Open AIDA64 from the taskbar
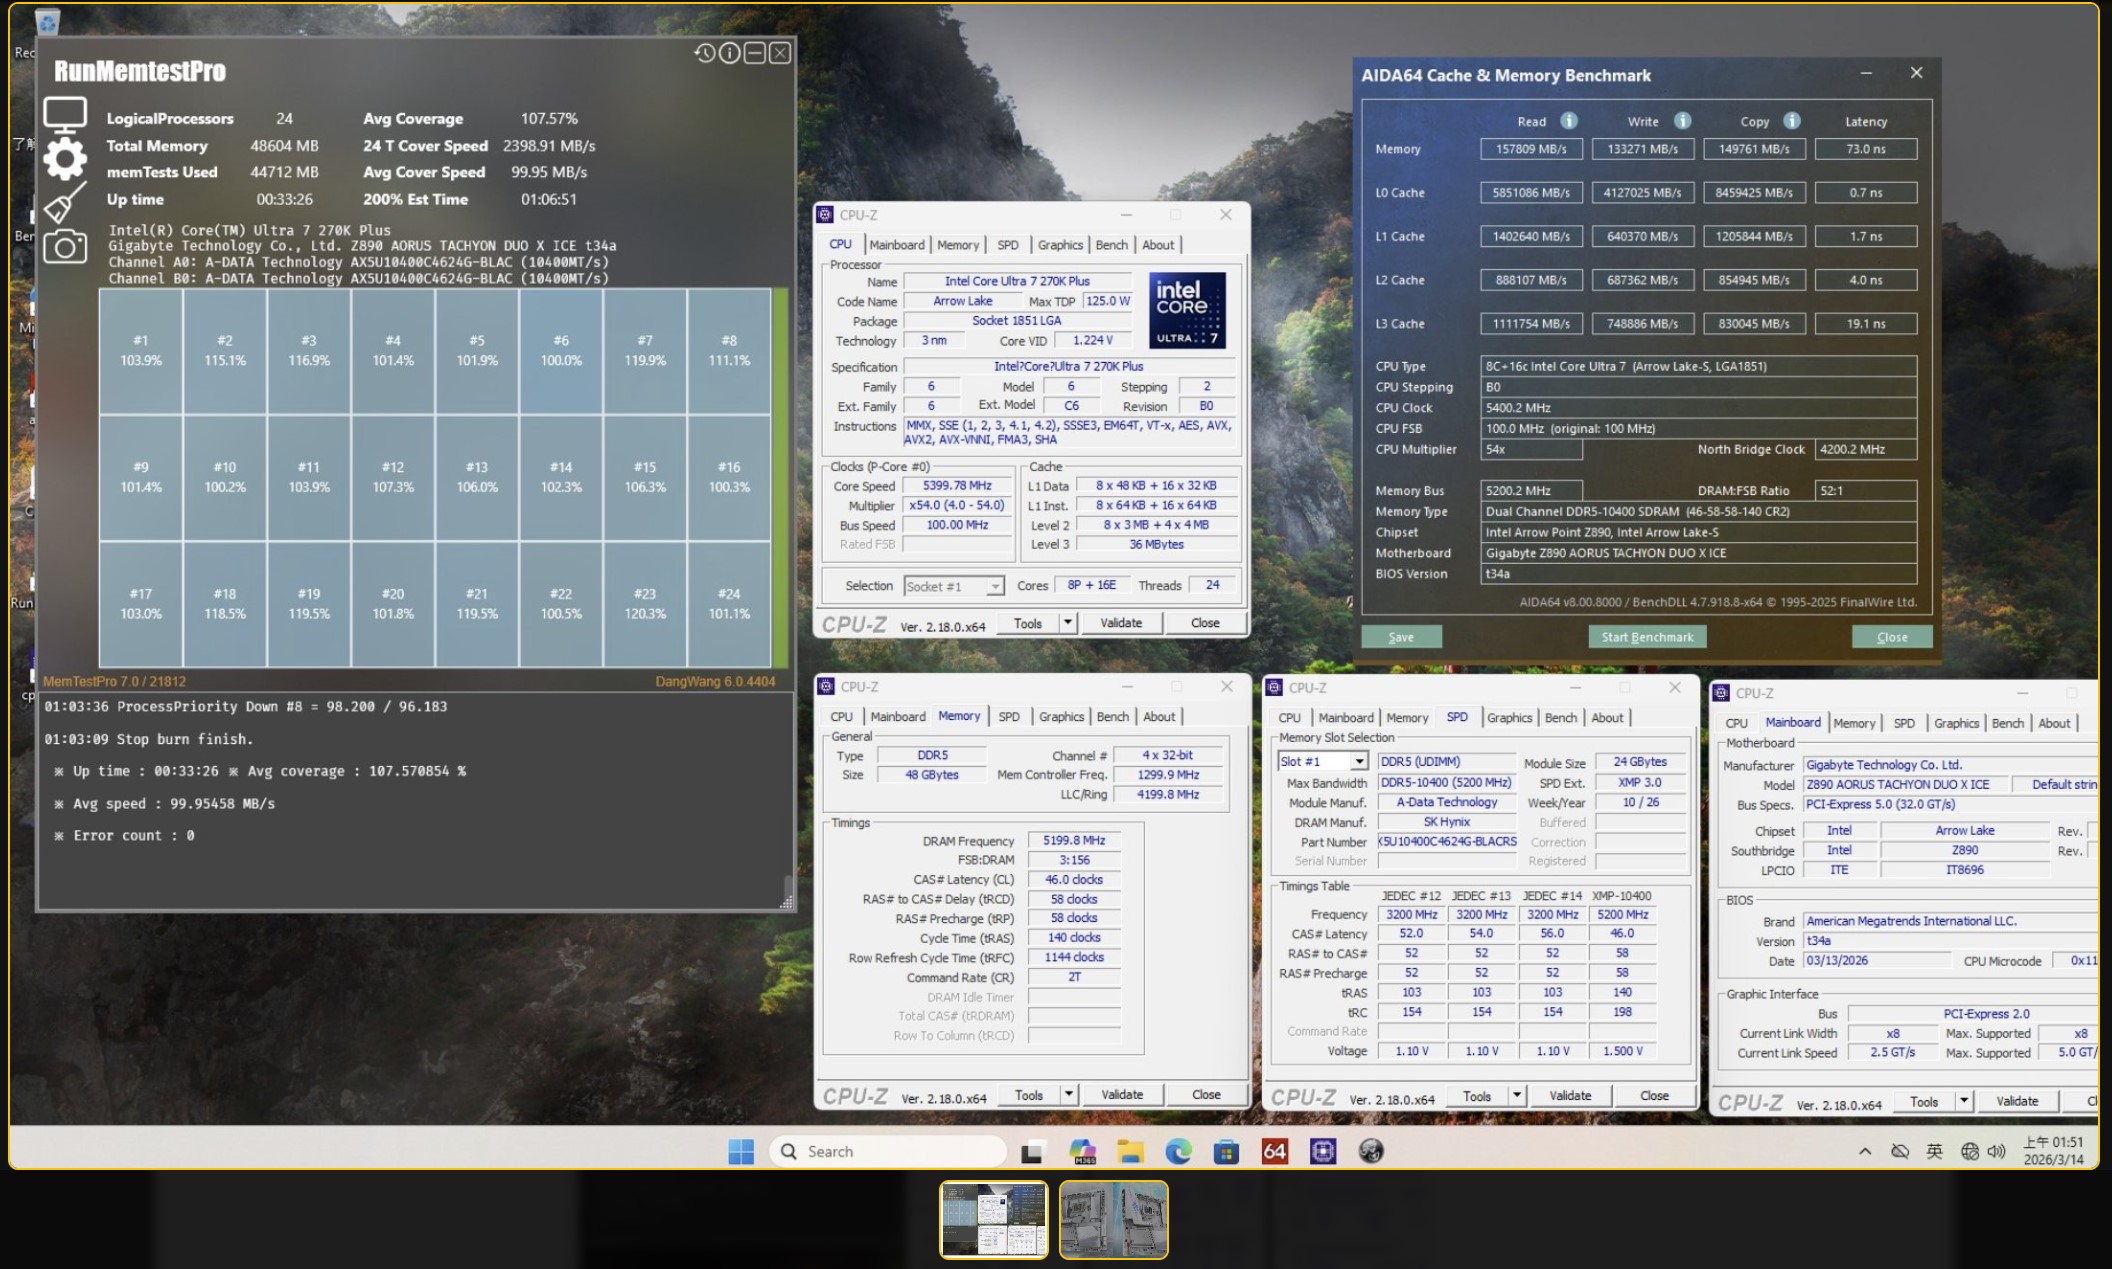The image size is (2112, 1269). point(1274,1152)
